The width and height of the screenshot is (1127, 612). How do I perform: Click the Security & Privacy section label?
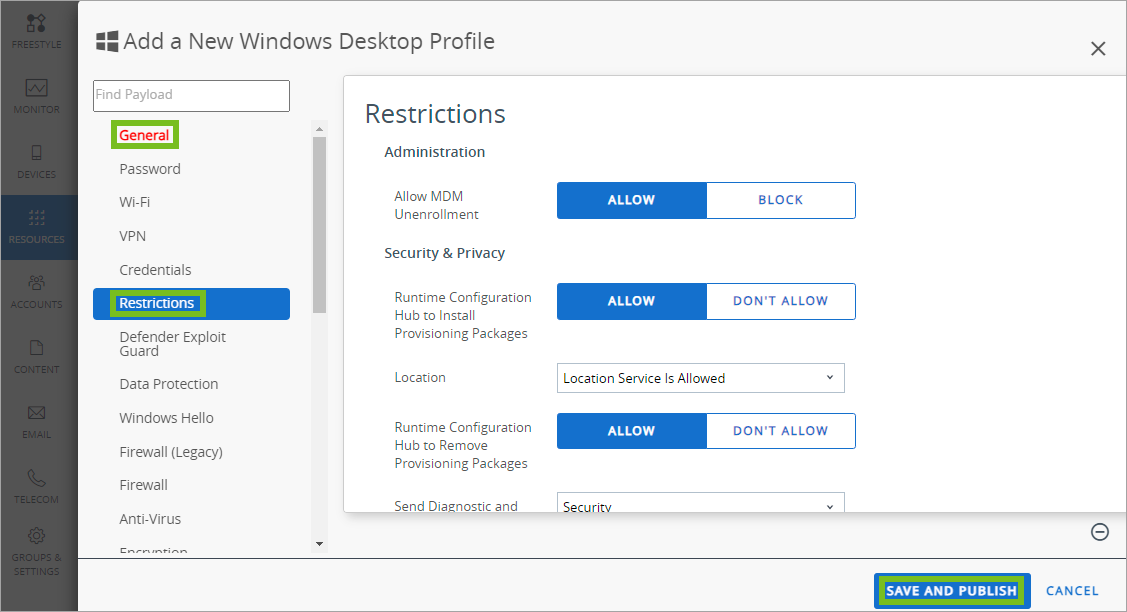coord(444,252)
